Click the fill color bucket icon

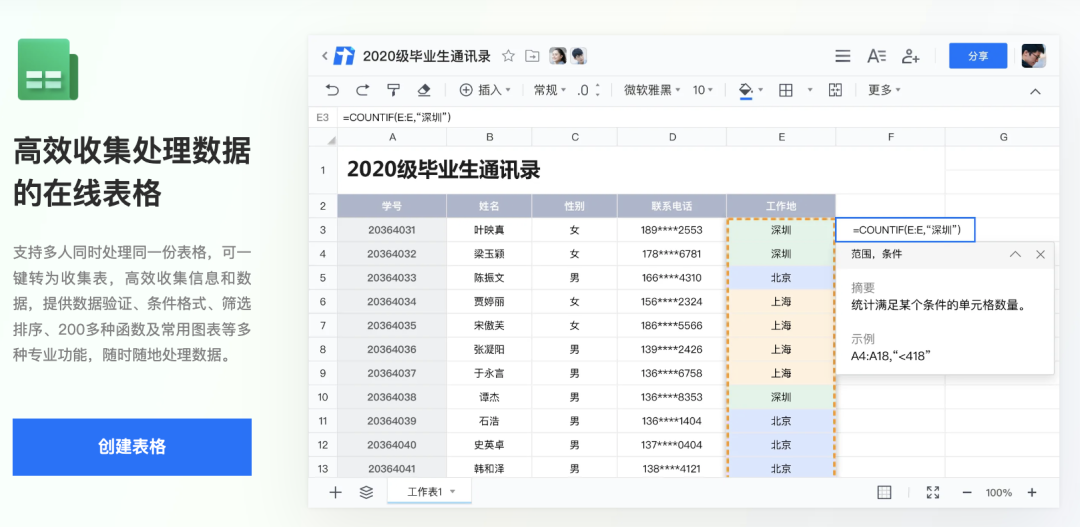point(745,90)
